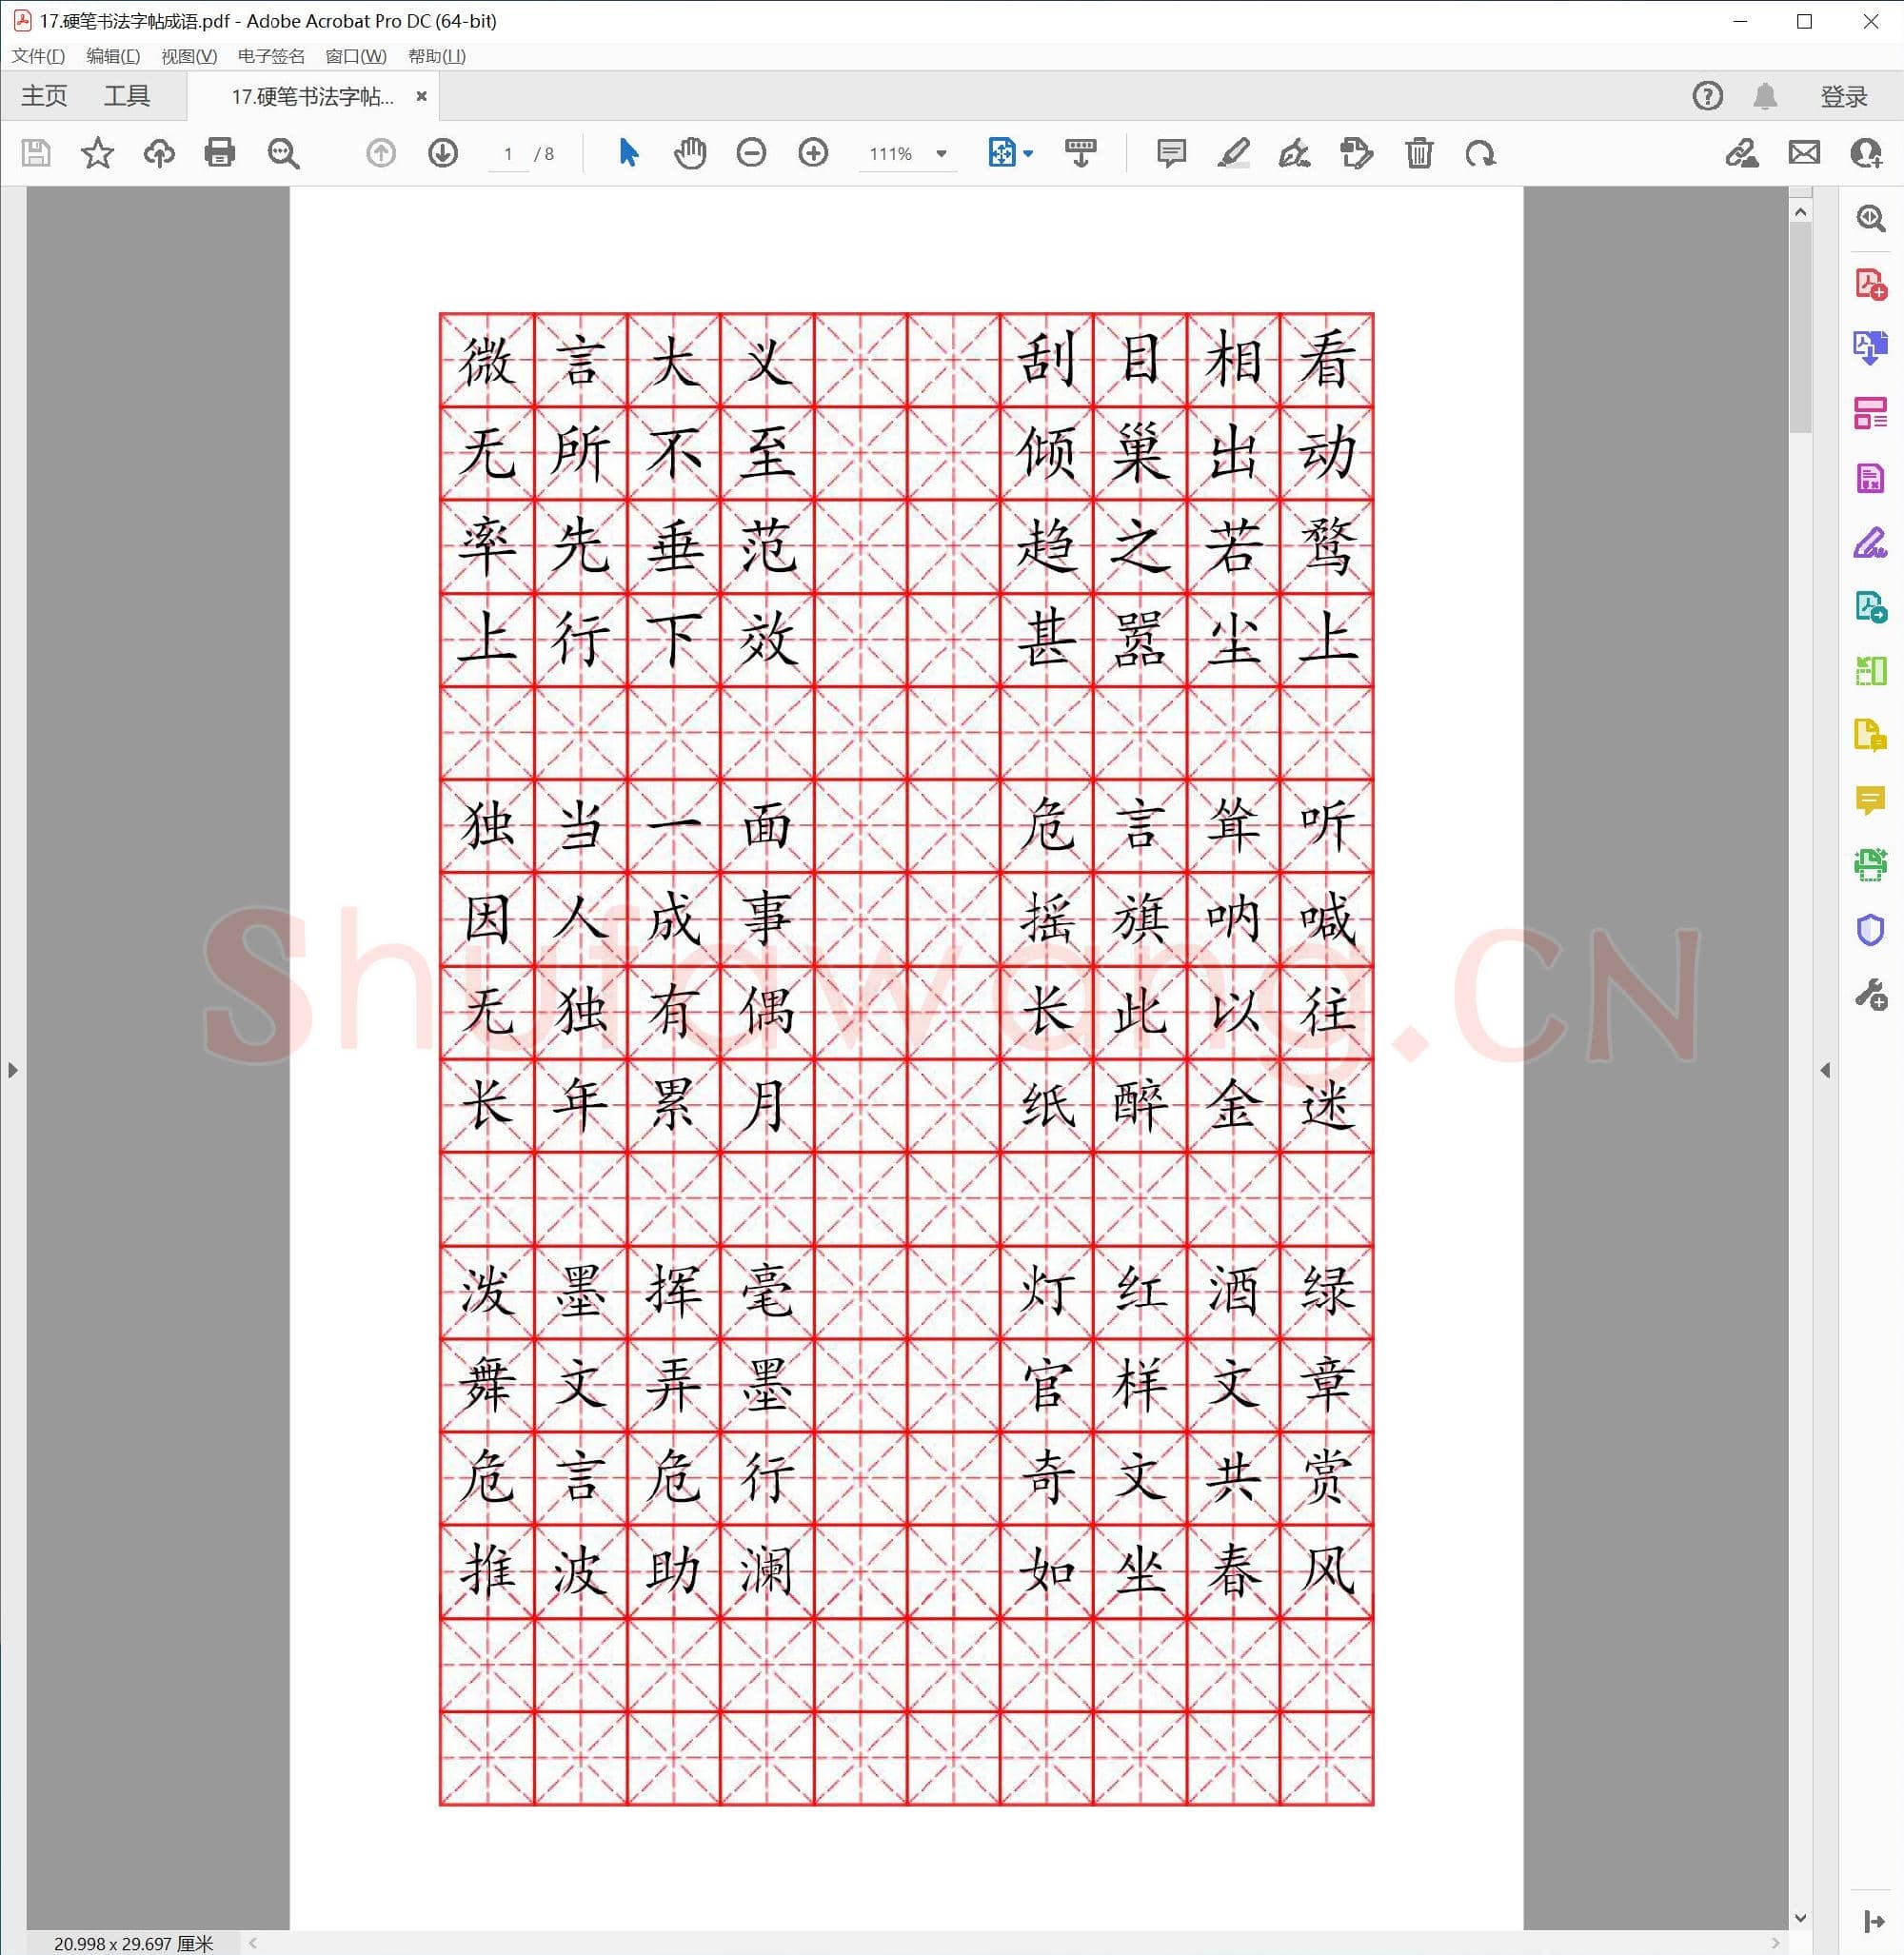This screenshot has width=1904, height=1955.
Task: Toggle the stamp annotation tool
Action: [1356, 153]
